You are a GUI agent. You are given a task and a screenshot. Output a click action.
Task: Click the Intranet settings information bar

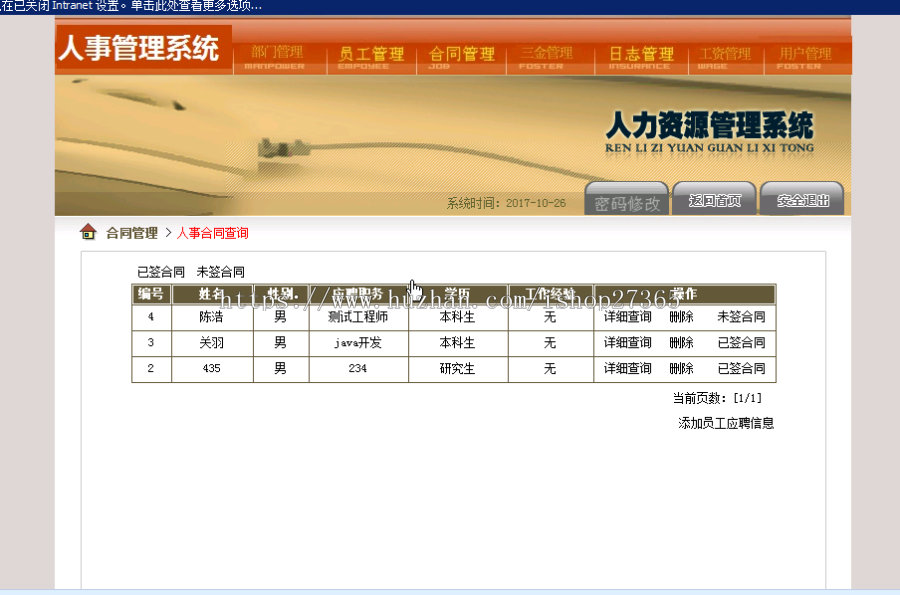[x=450, y=6]
